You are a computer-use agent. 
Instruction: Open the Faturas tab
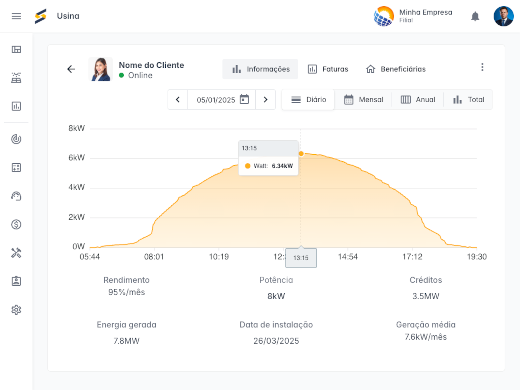click(328, 69)
